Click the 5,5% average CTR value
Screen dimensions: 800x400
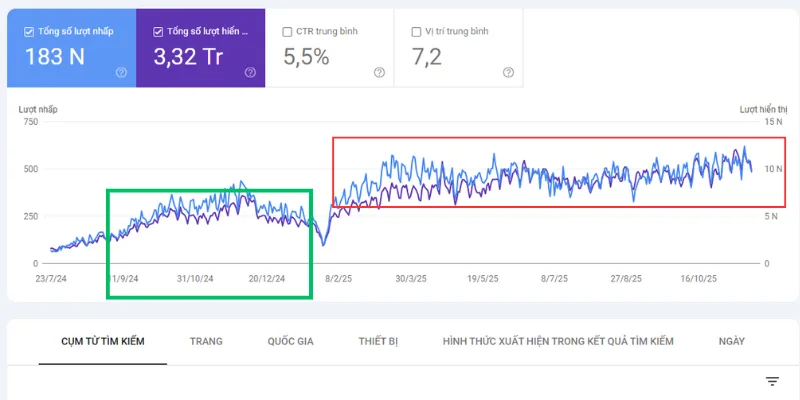[x=306, y=57]
